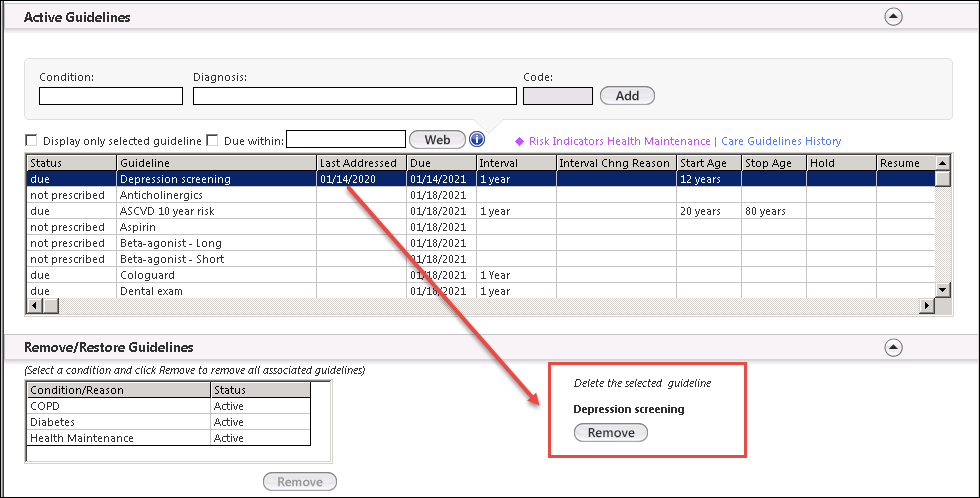Screen dimensions: 980x498
Task: Select the Depression screening guideline row
Action: pos(481,179)
